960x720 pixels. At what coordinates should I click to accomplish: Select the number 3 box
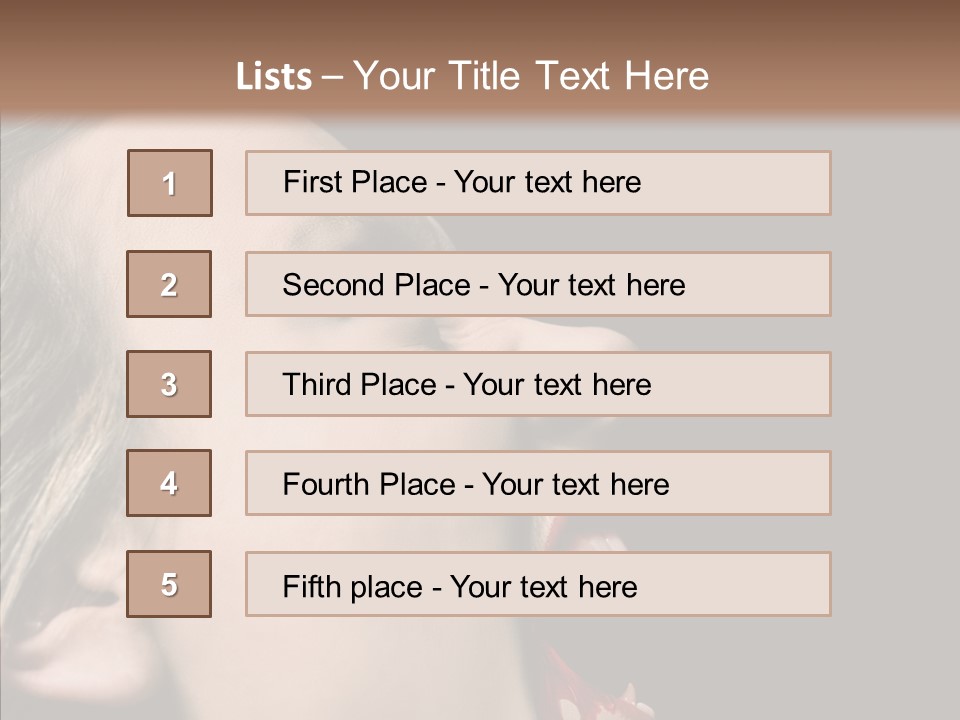coord(169,384)
